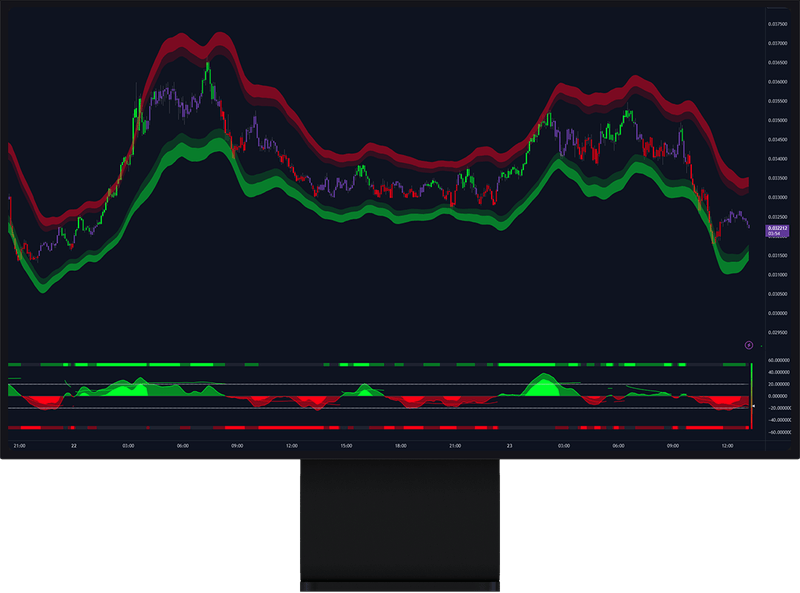Click the circled lightning button over the oscillator pane
This screenshot has width=800, height=593.
[x=748, y=345]
